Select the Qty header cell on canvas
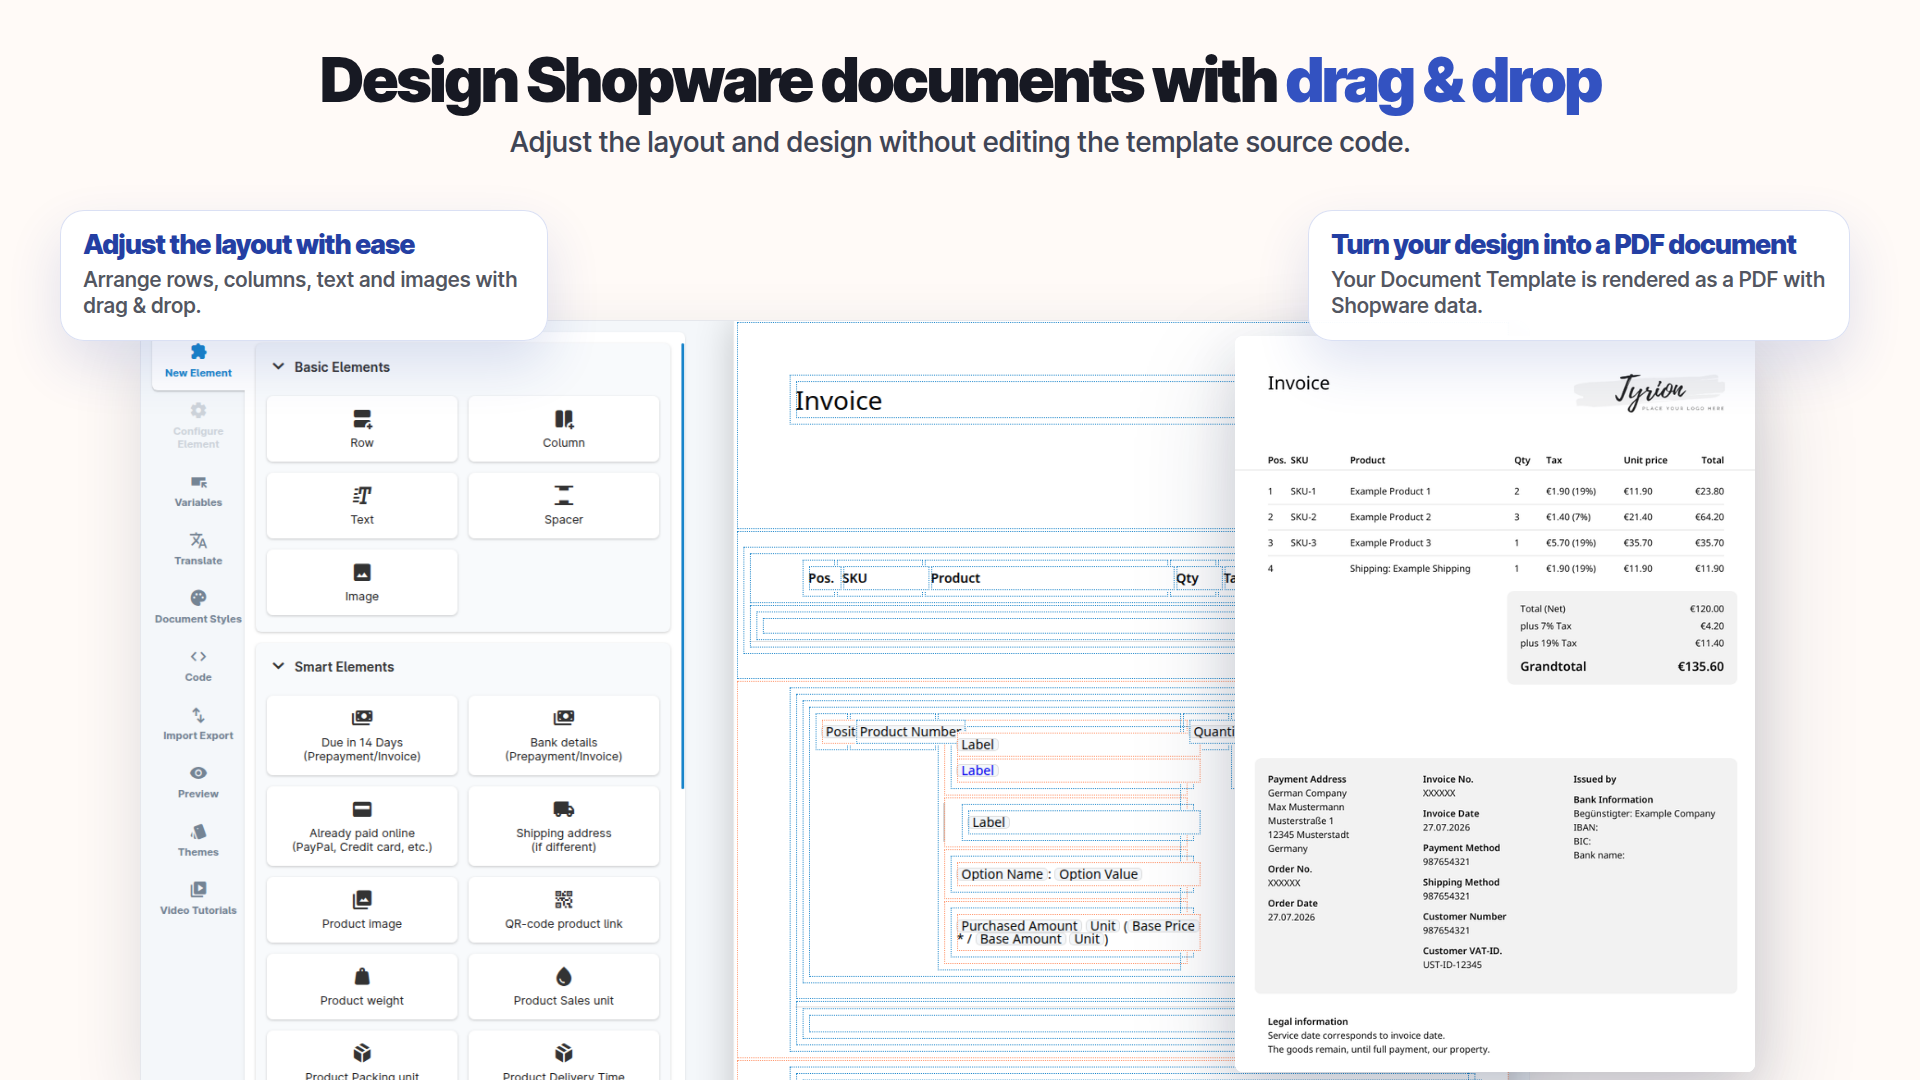 click(x=1187, y=578)
